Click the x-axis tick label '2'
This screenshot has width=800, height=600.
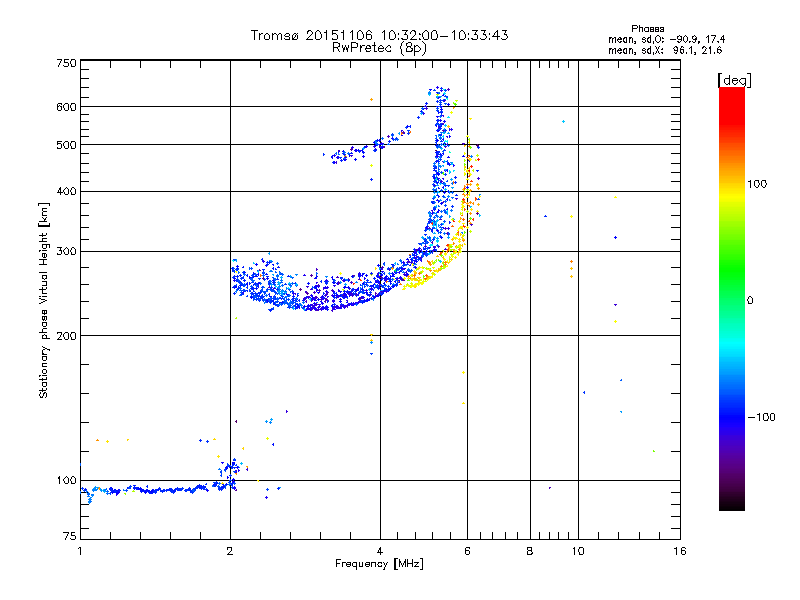[230, 551]
